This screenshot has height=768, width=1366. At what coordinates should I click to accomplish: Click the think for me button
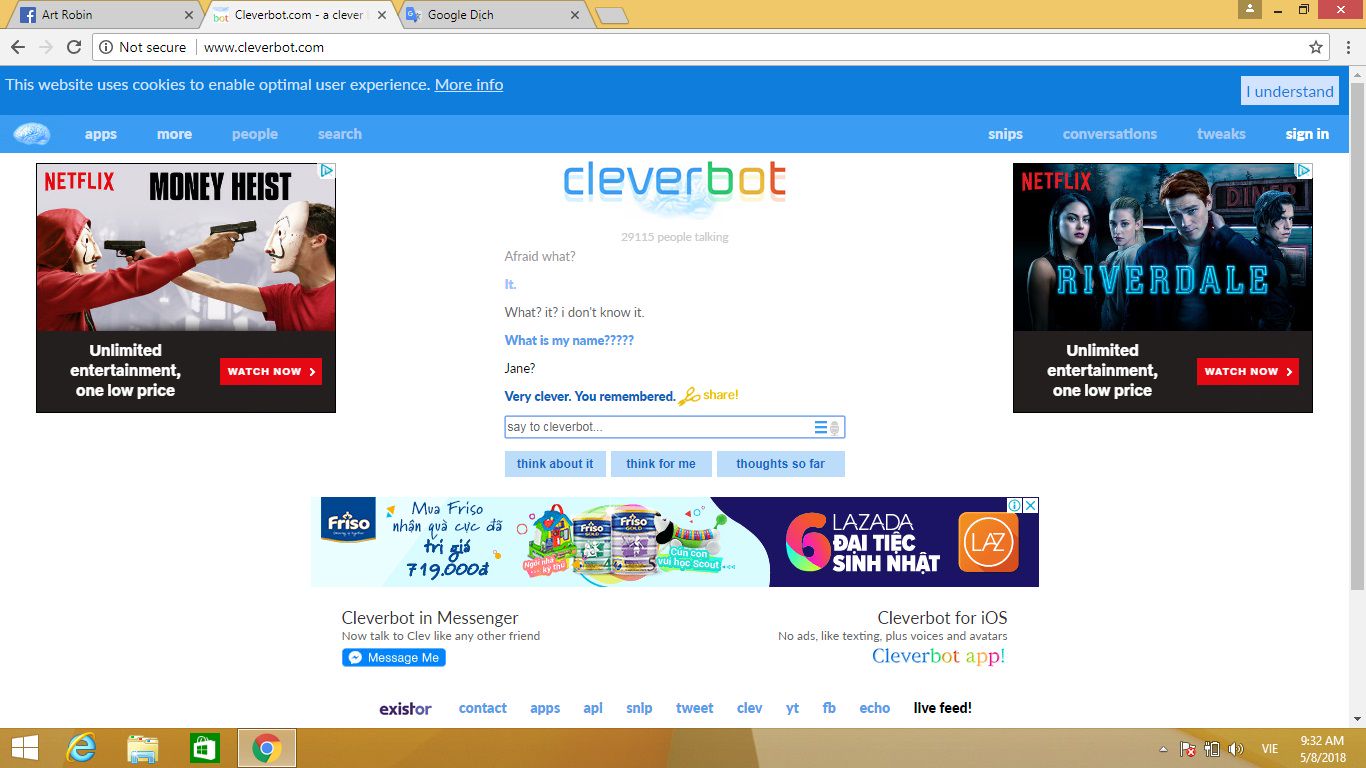(661, 464)
